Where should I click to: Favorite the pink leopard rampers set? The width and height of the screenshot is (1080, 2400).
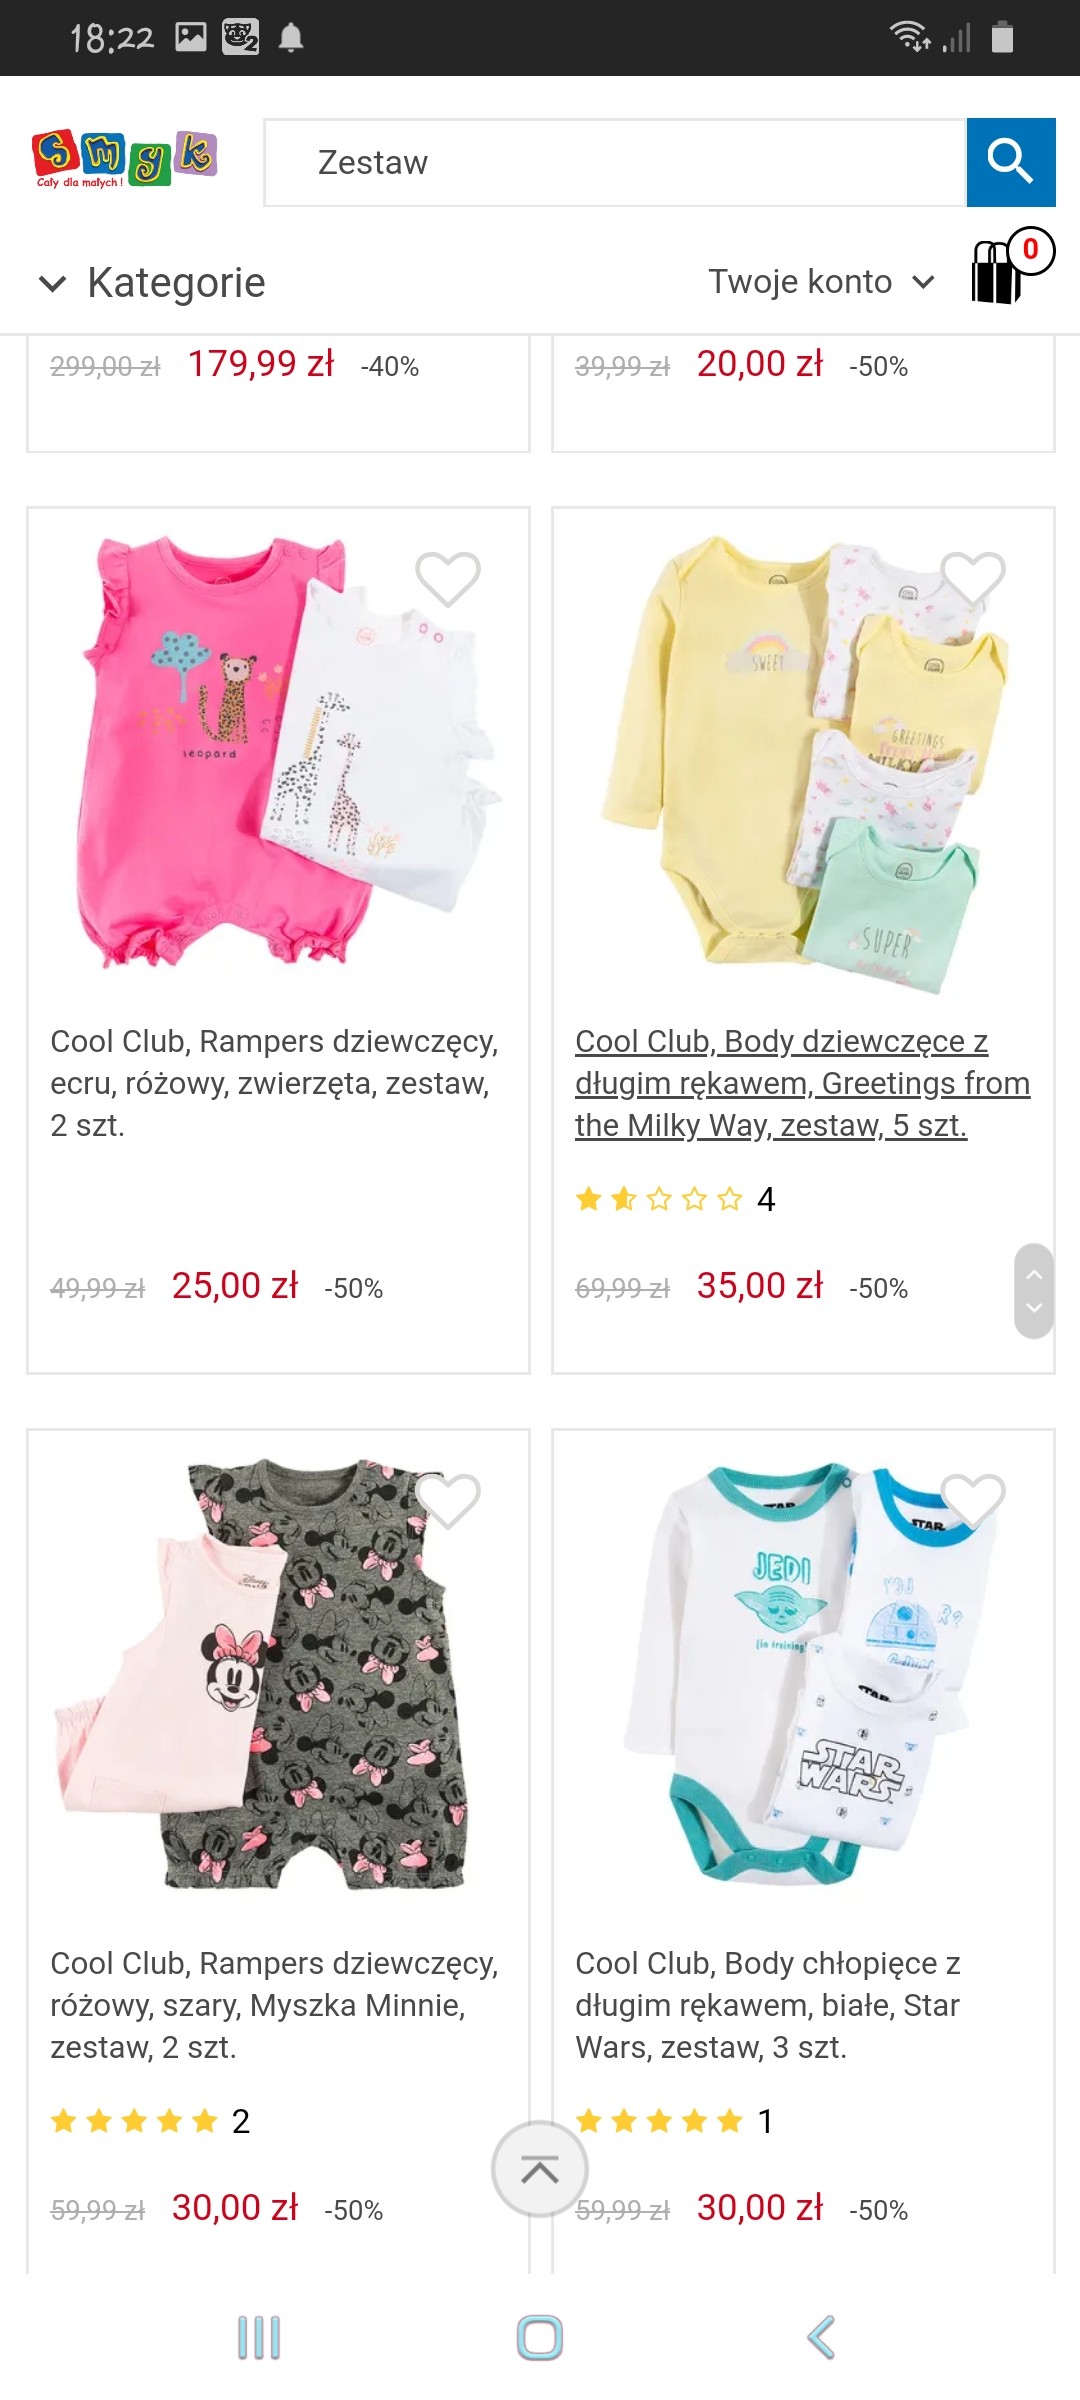click(448, 579)
